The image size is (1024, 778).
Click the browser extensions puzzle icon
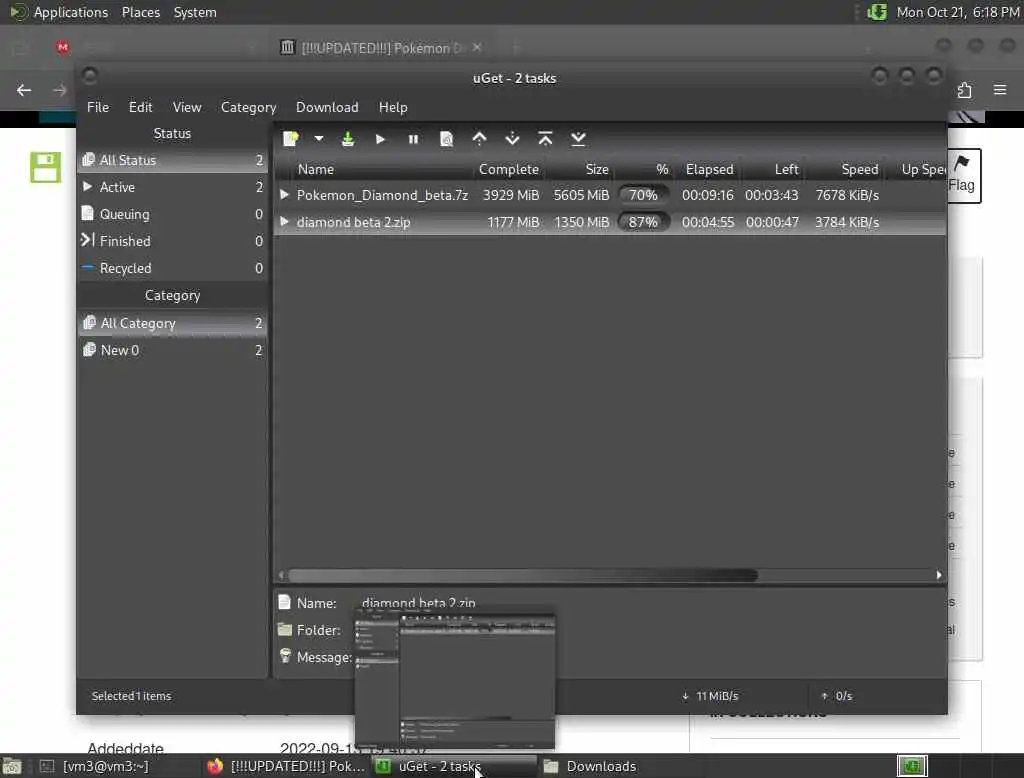click(965, 90)
